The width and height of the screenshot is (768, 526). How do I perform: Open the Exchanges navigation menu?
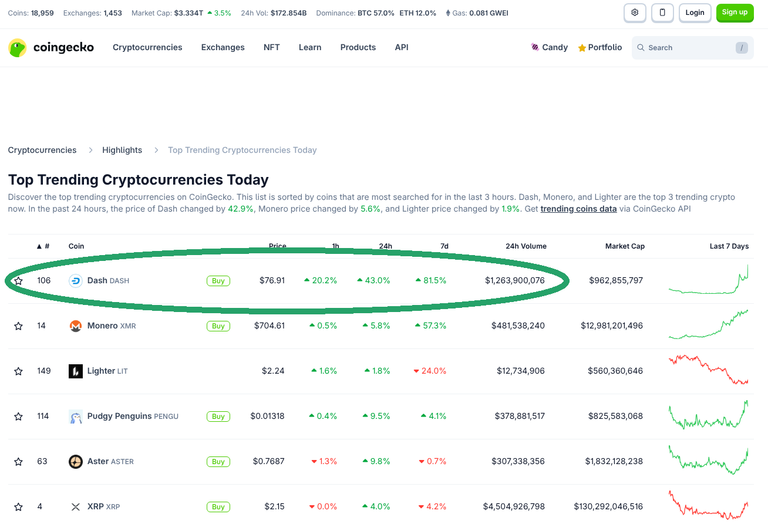(222, 47)
